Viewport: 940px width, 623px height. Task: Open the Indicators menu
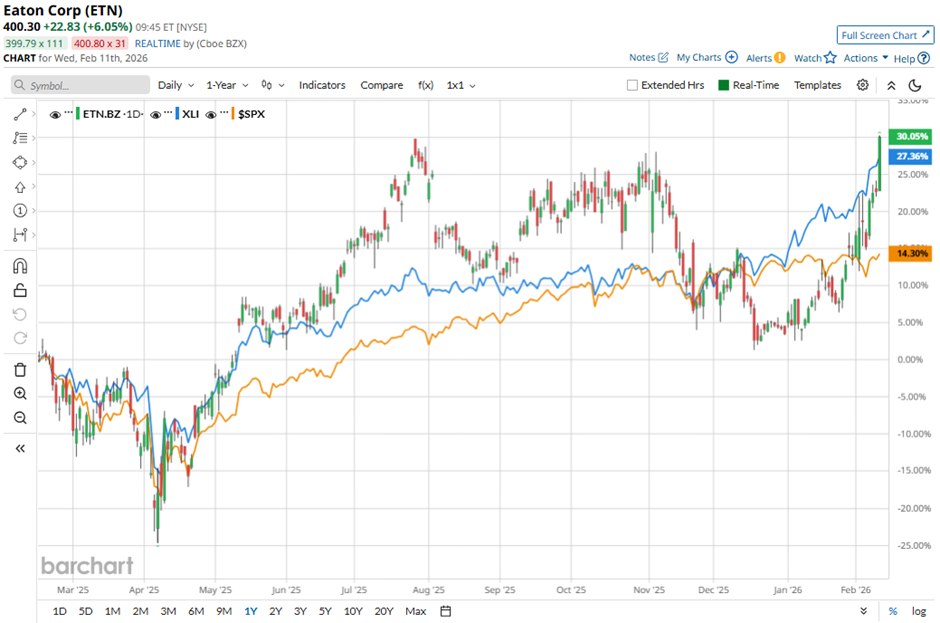[322, 85]
